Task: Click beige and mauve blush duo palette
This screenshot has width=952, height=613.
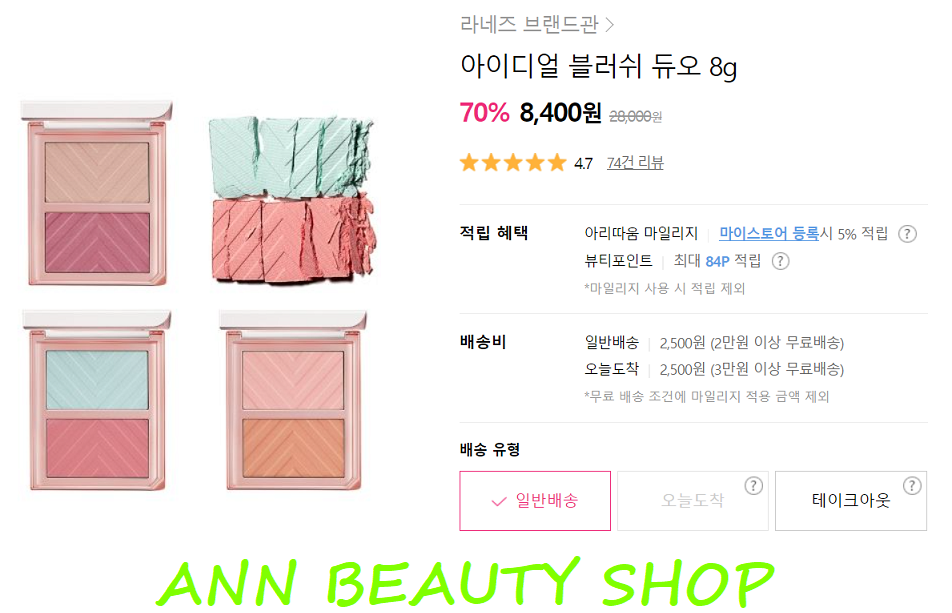Action: 97,193
